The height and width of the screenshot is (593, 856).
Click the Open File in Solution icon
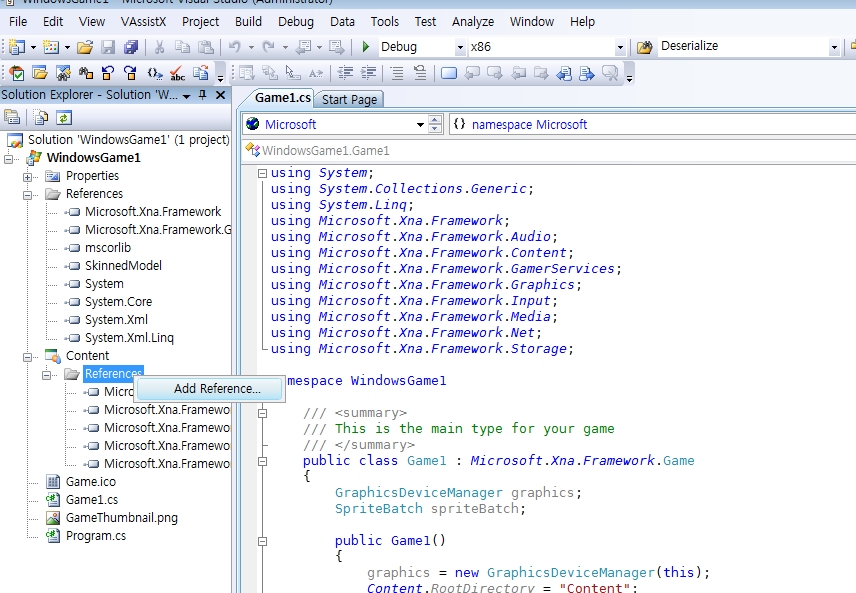pyautogui.click(x=40, y=73)
